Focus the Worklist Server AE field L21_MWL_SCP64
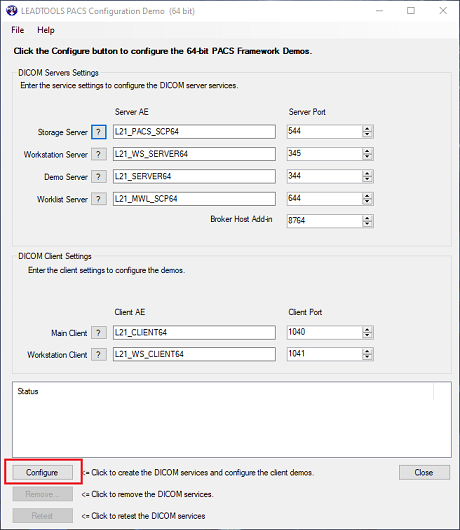Image resolution: width=460 pixels, height=530 pixels. pyautogui.click(x=194, y=198)
